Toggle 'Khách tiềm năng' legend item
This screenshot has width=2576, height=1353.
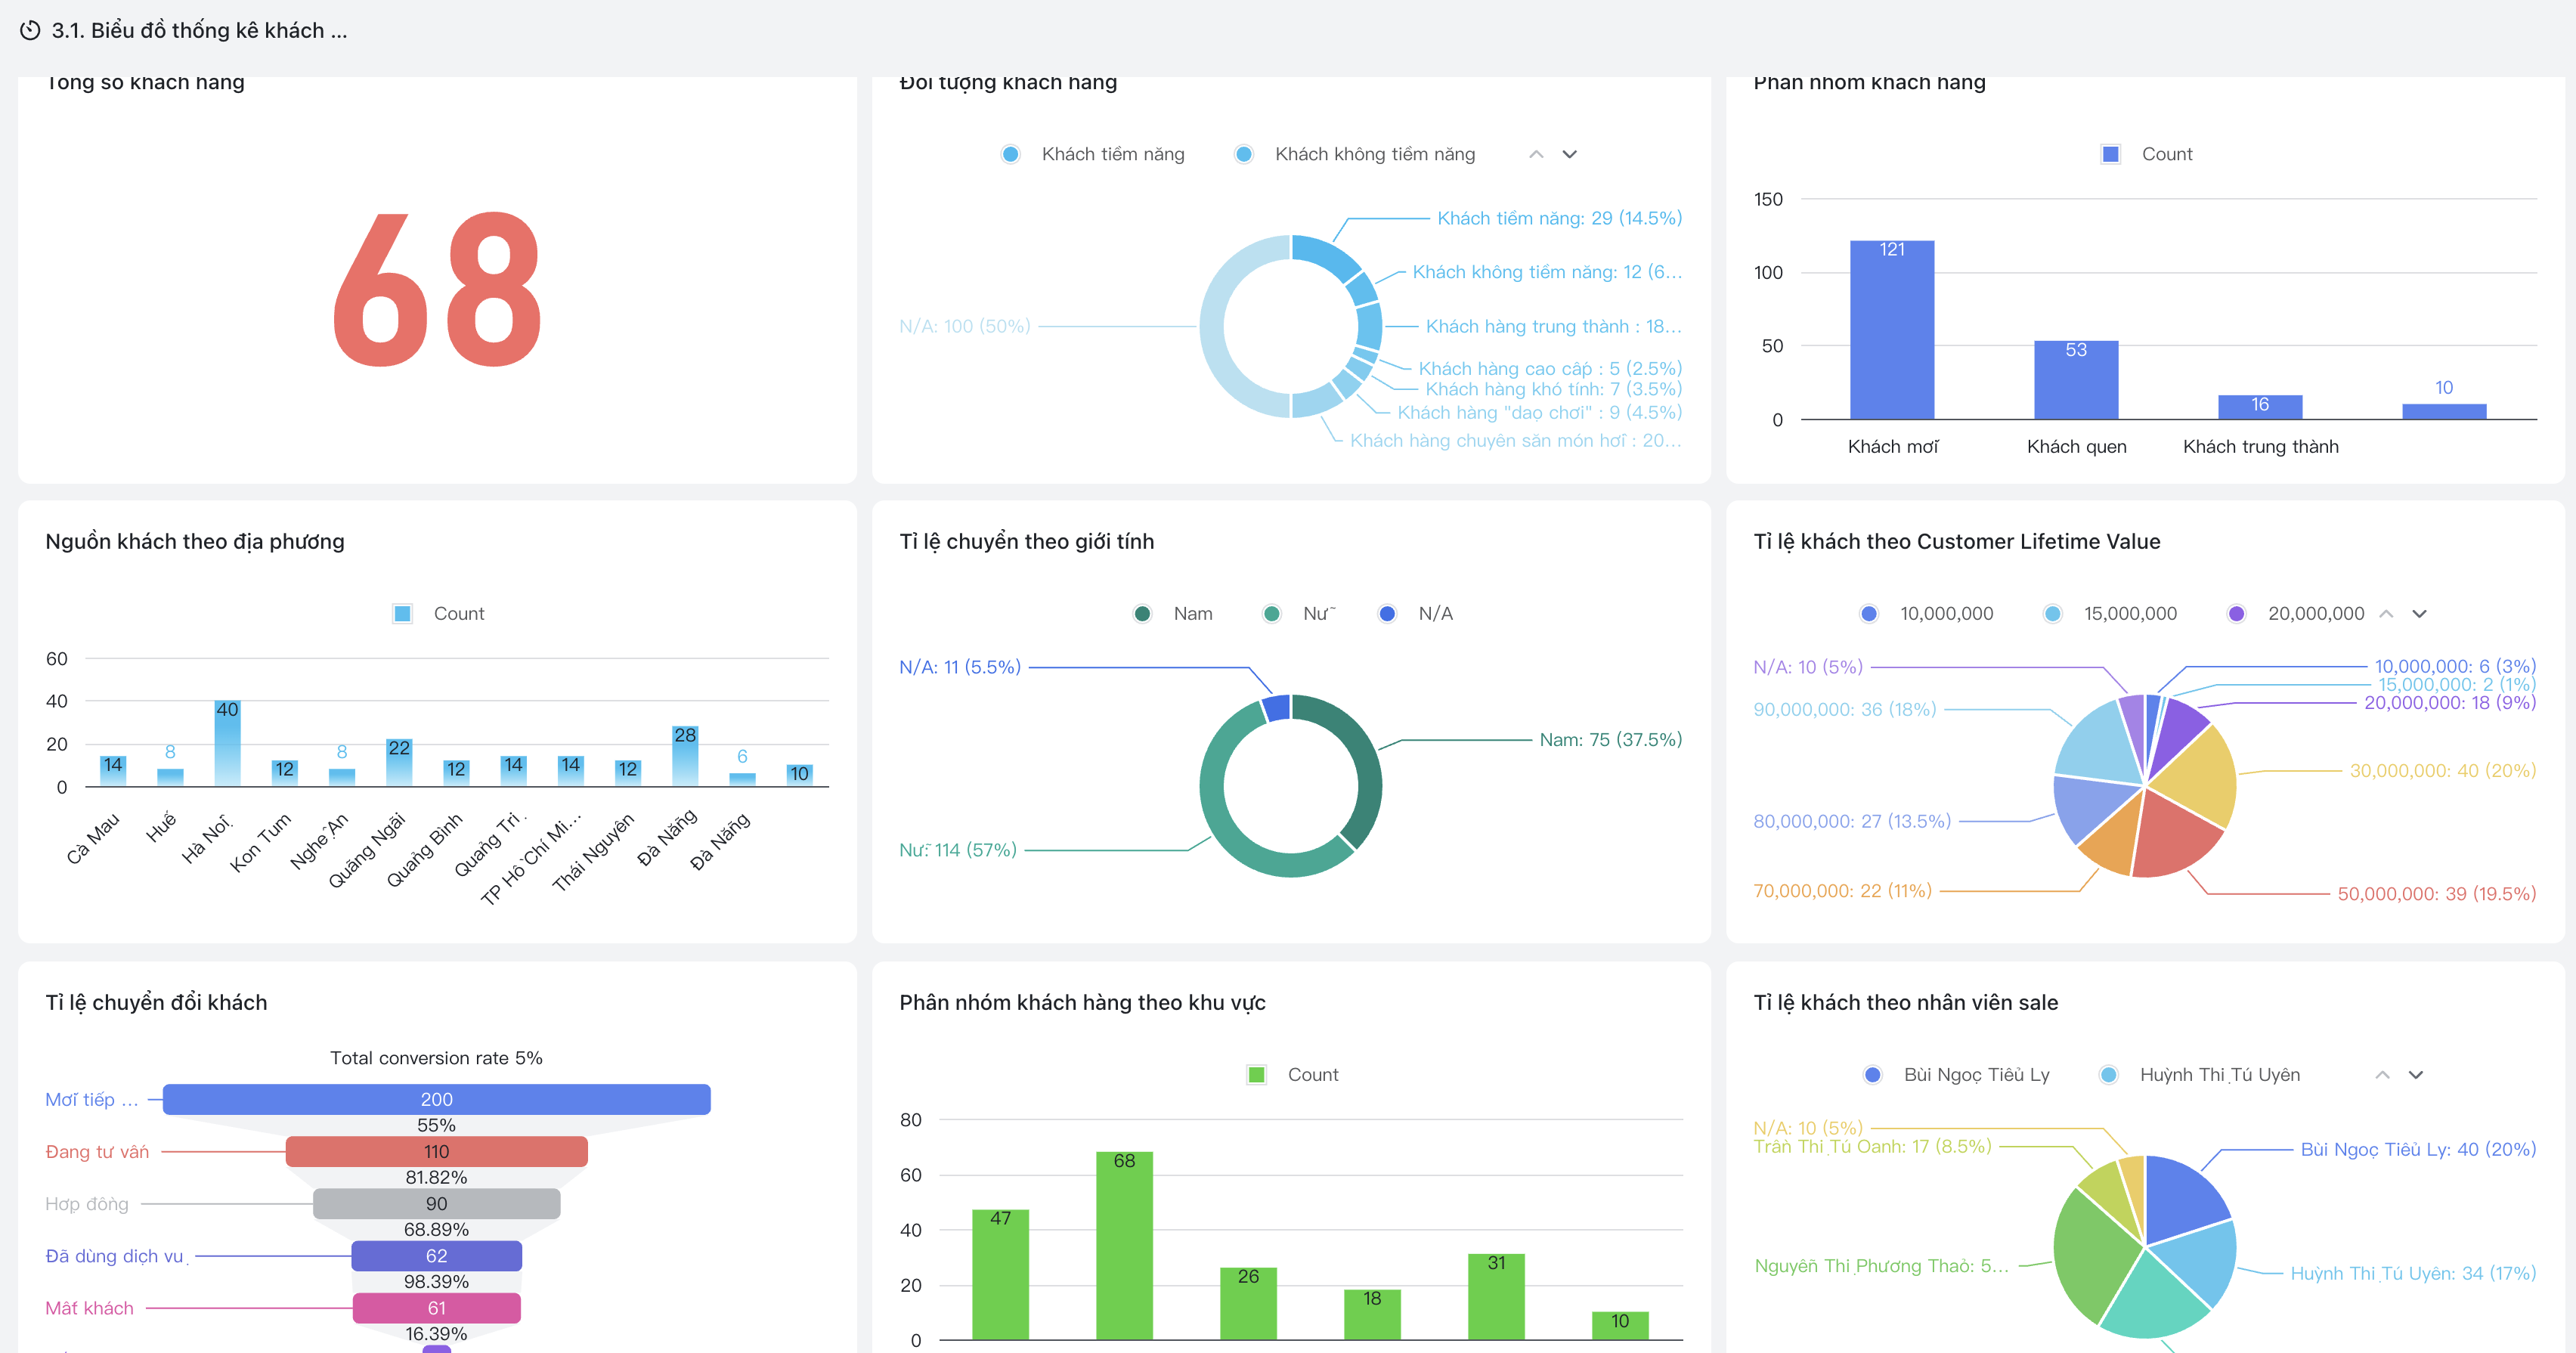(1093, 154)
